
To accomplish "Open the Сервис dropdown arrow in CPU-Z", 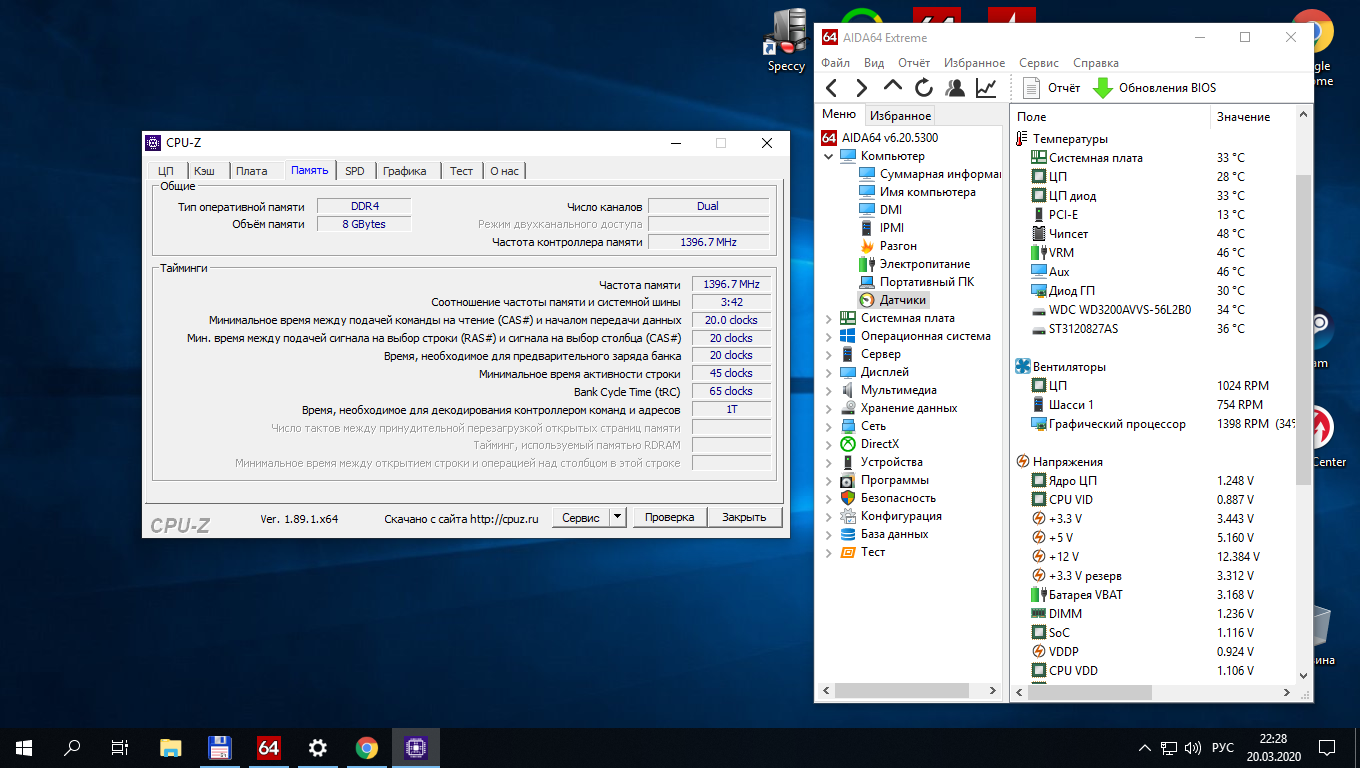I will [x=617, y=517].
